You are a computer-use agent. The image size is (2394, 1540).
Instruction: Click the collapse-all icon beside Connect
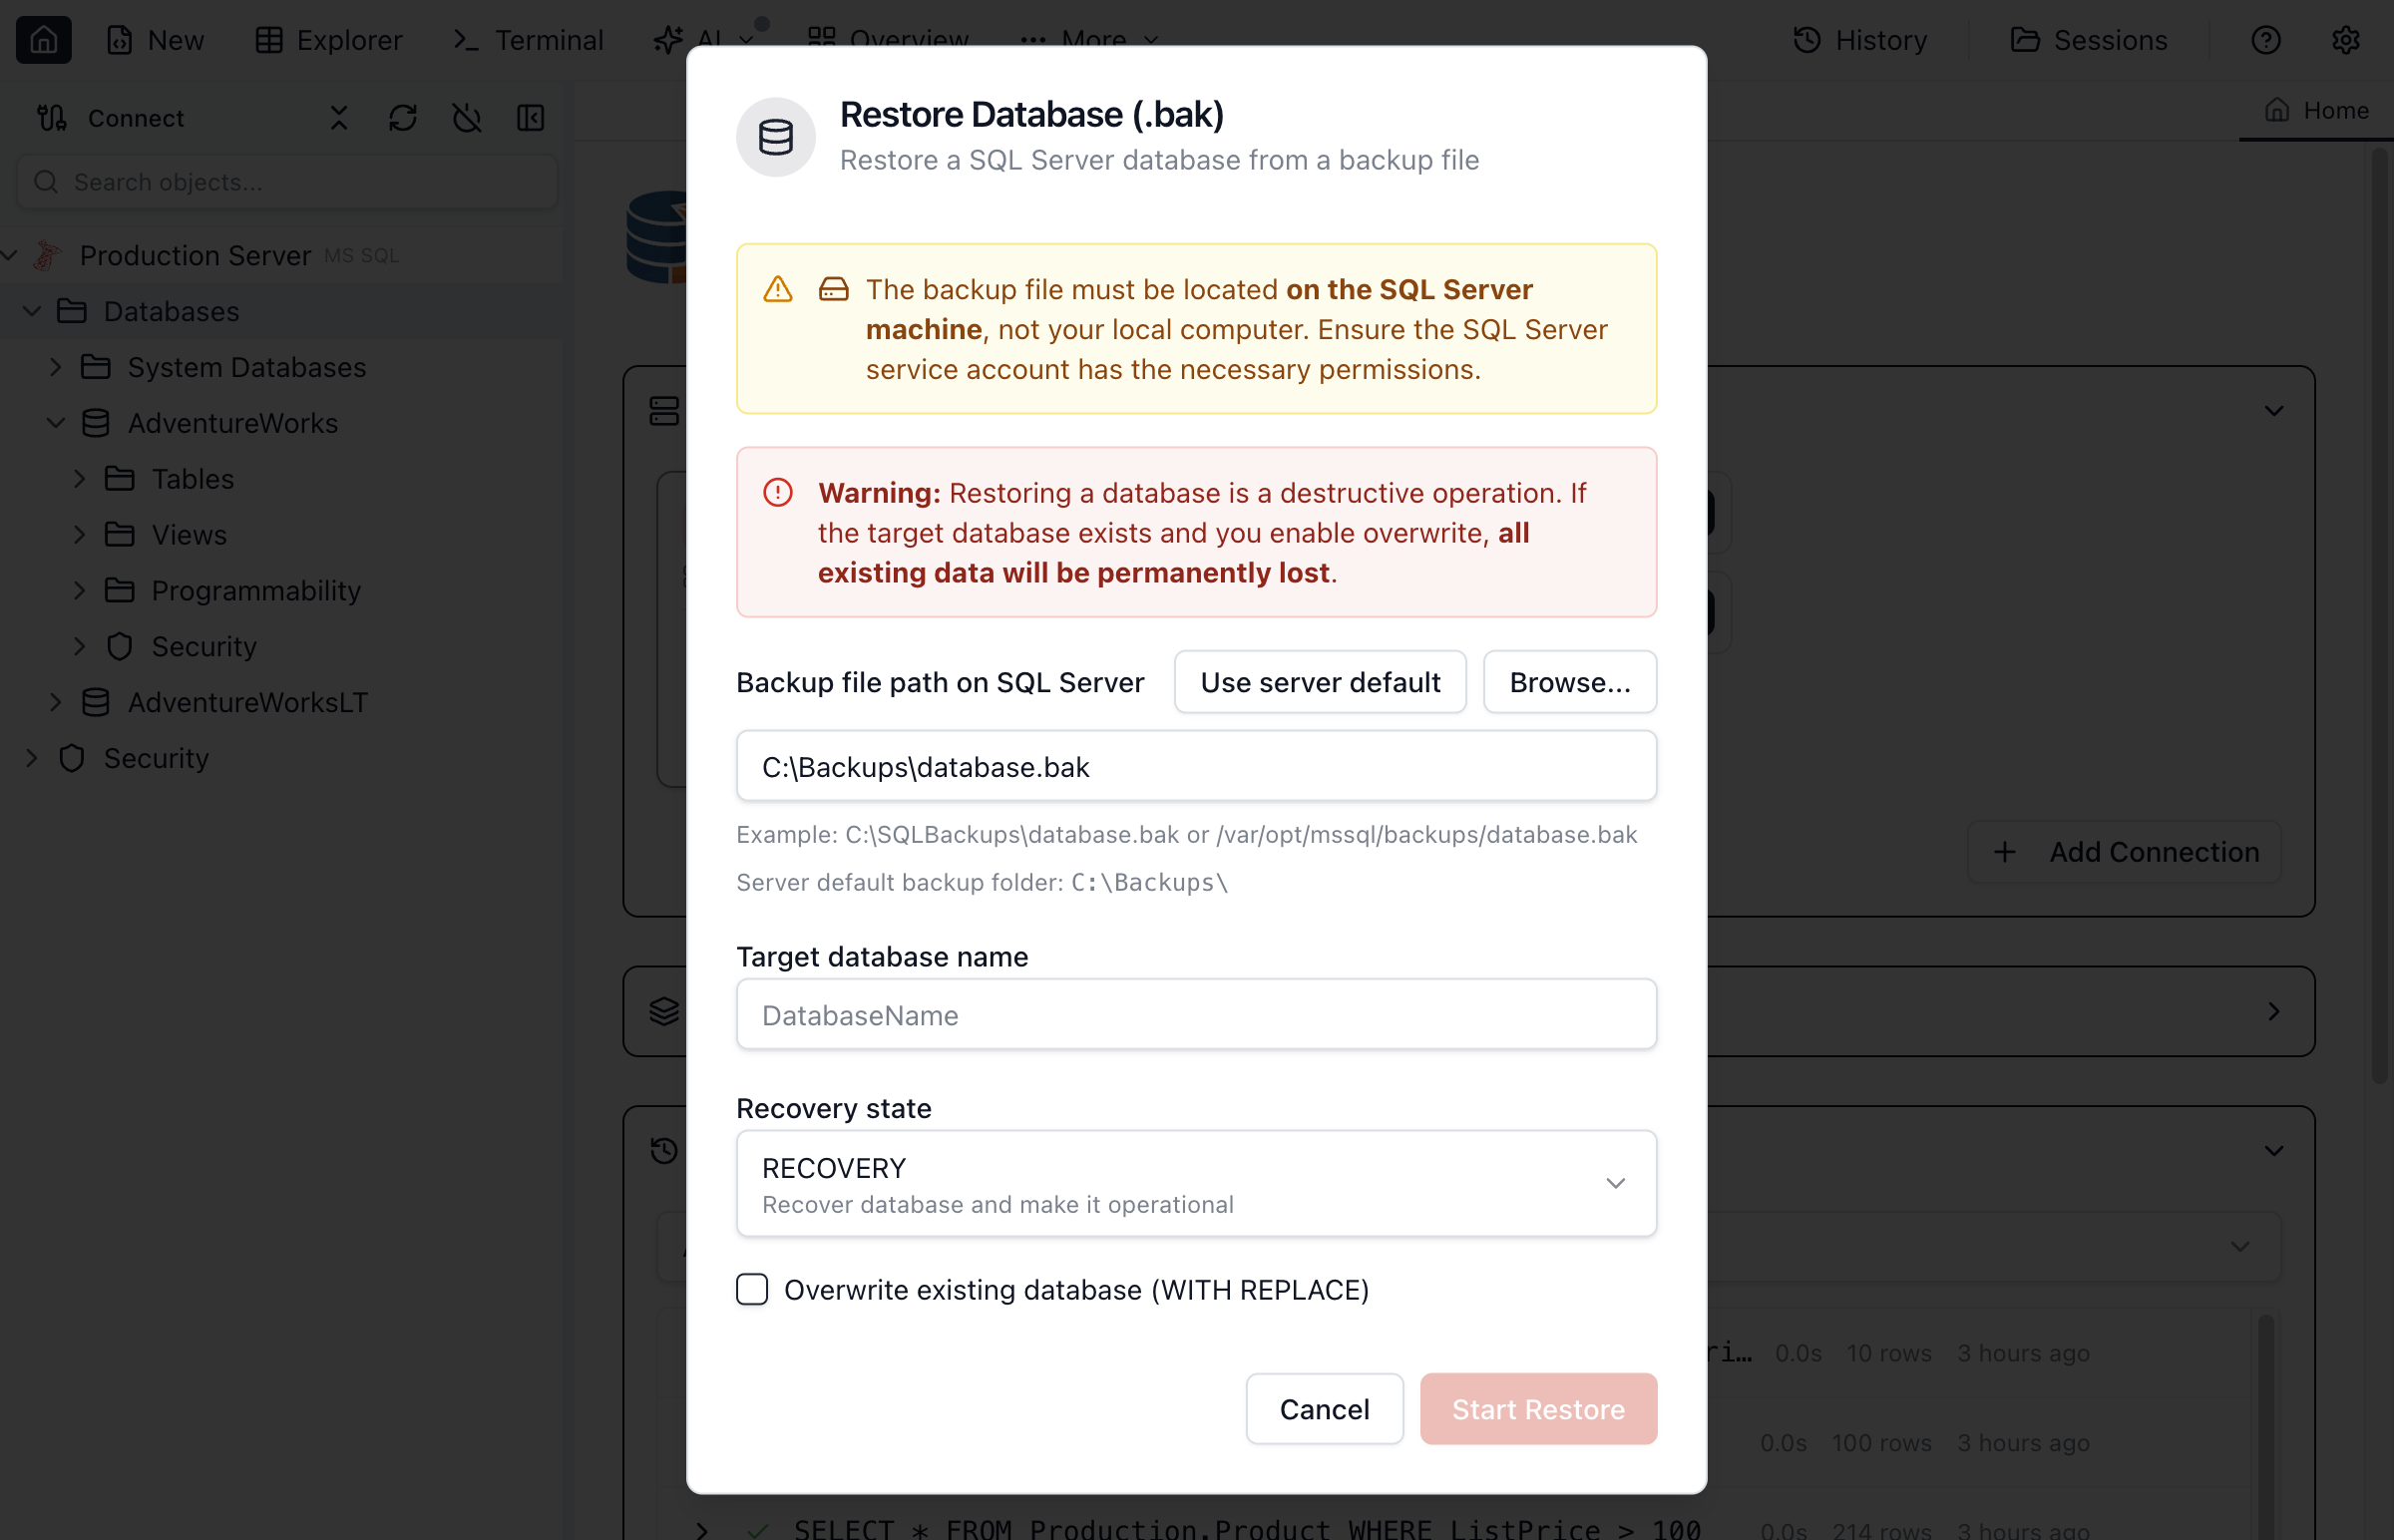(x=339, y=118)
